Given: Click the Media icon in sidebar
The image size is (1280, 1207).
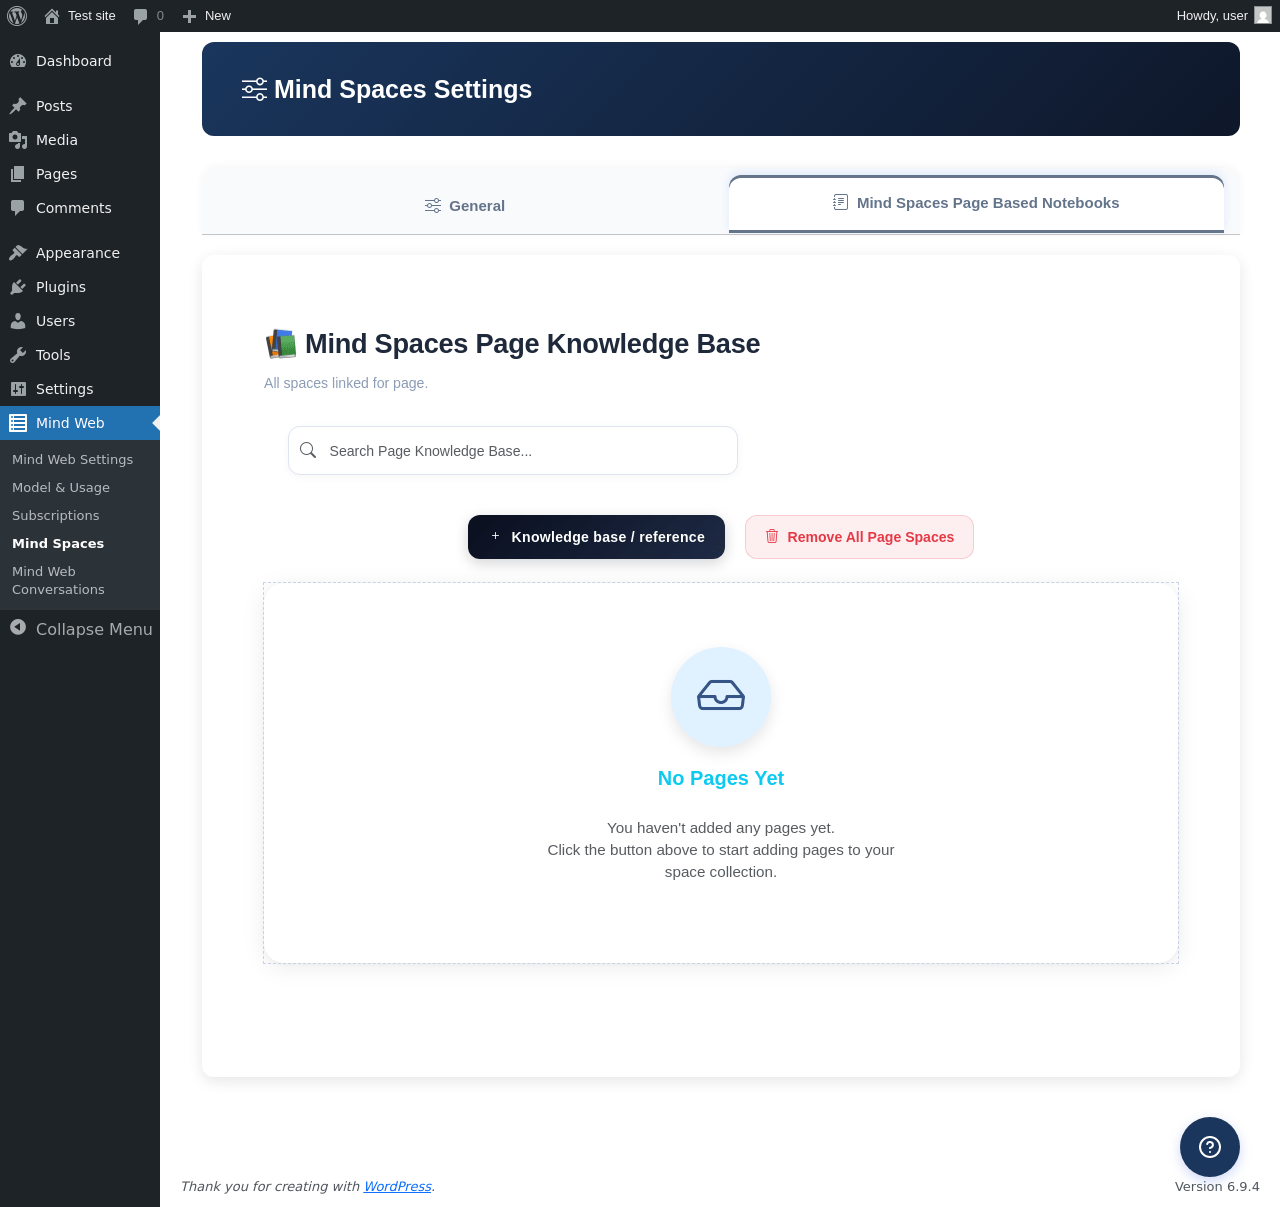Looking at the screenshot, I should [x=18, y=140].
